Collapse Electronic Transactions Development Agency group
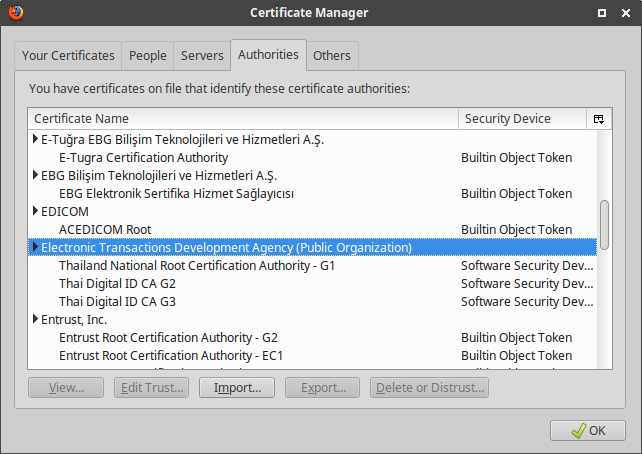 tap(36, 248)
